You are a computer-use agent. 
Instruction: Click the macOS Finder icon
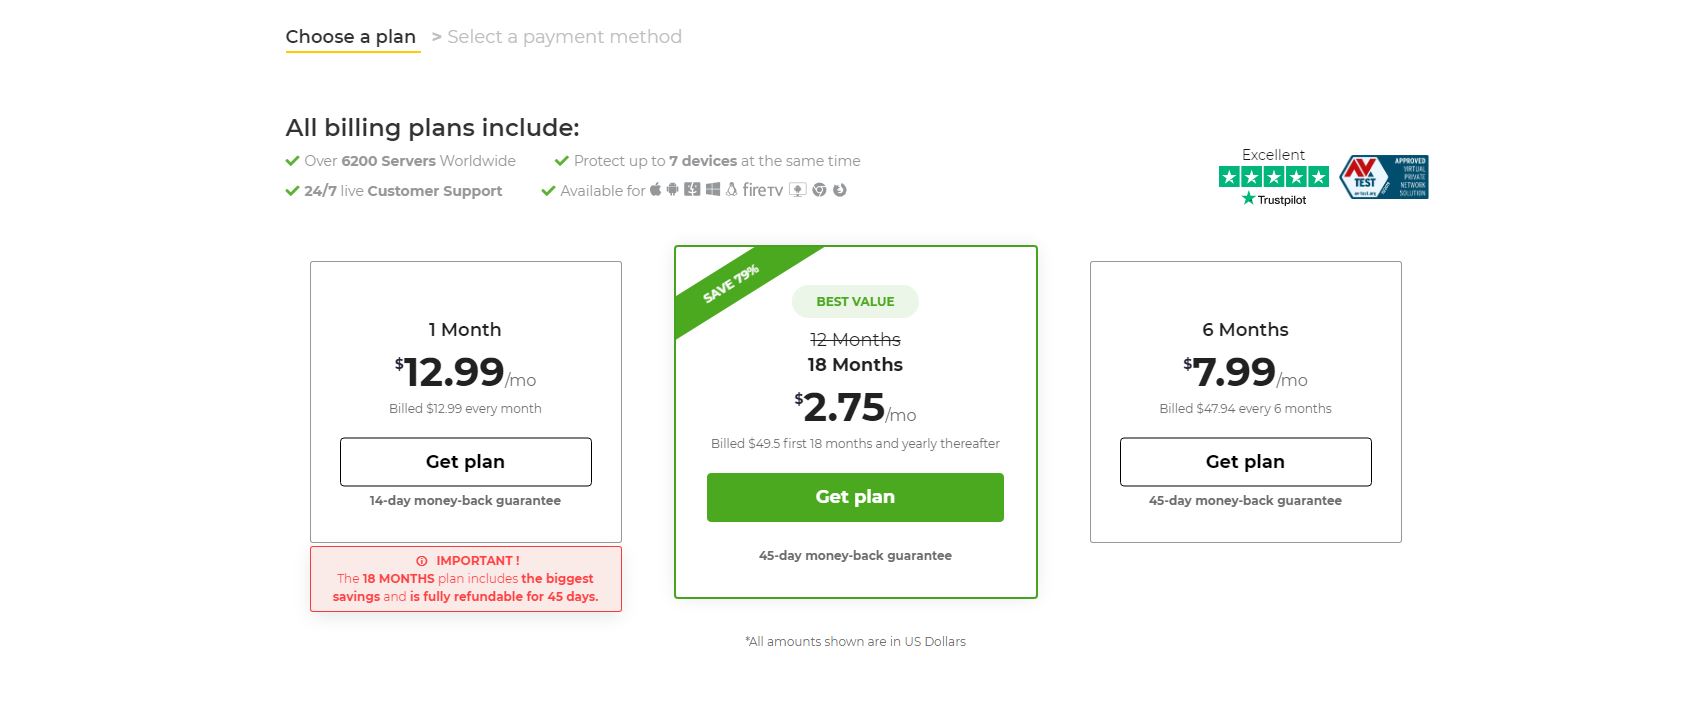(x=692, y=189)
